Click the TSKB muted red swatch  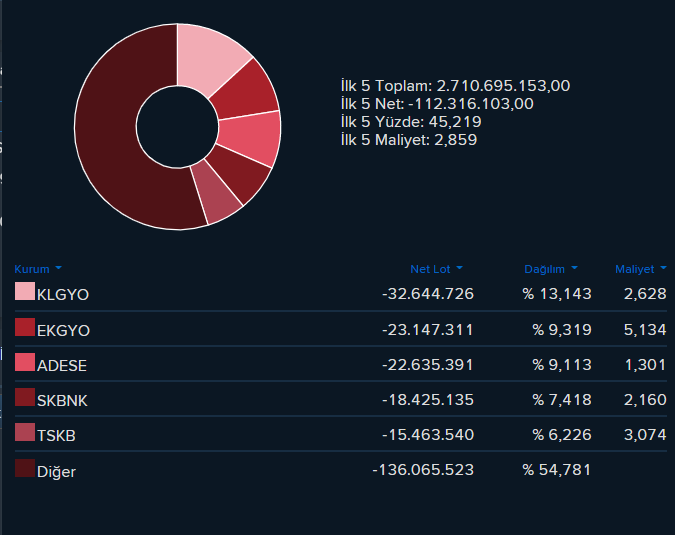pyautogui.click(x=25, y=432)
